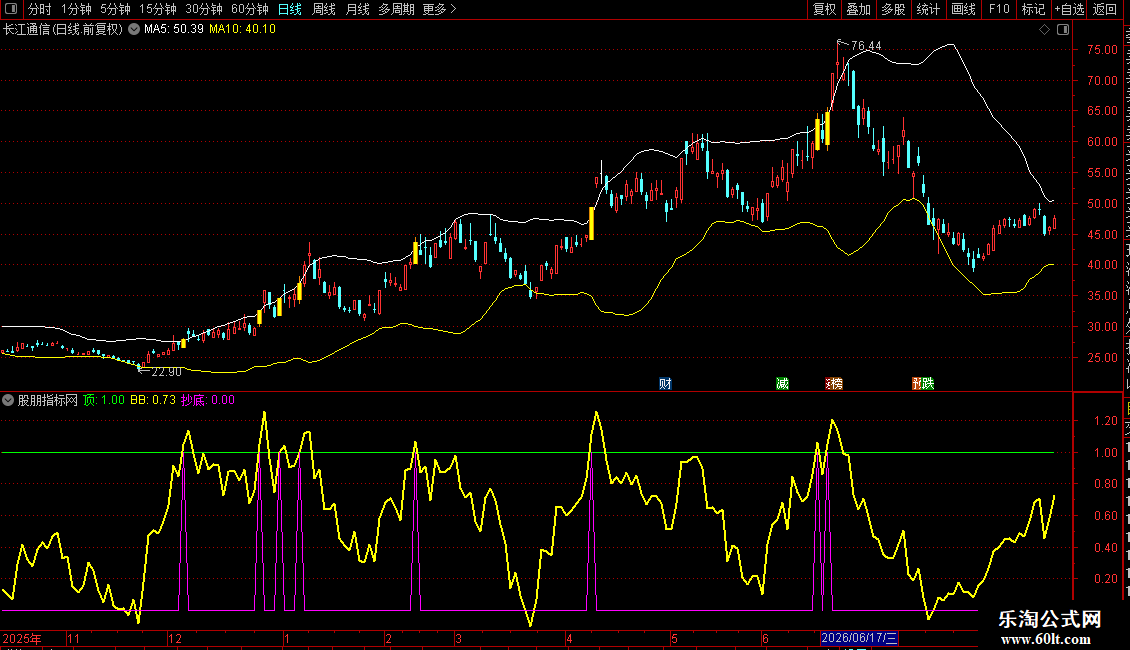The width and height of the screenshot is (1130, 650).
Task: Click the 抄底: 0.00 indicator value
Action: click(208, 400)
